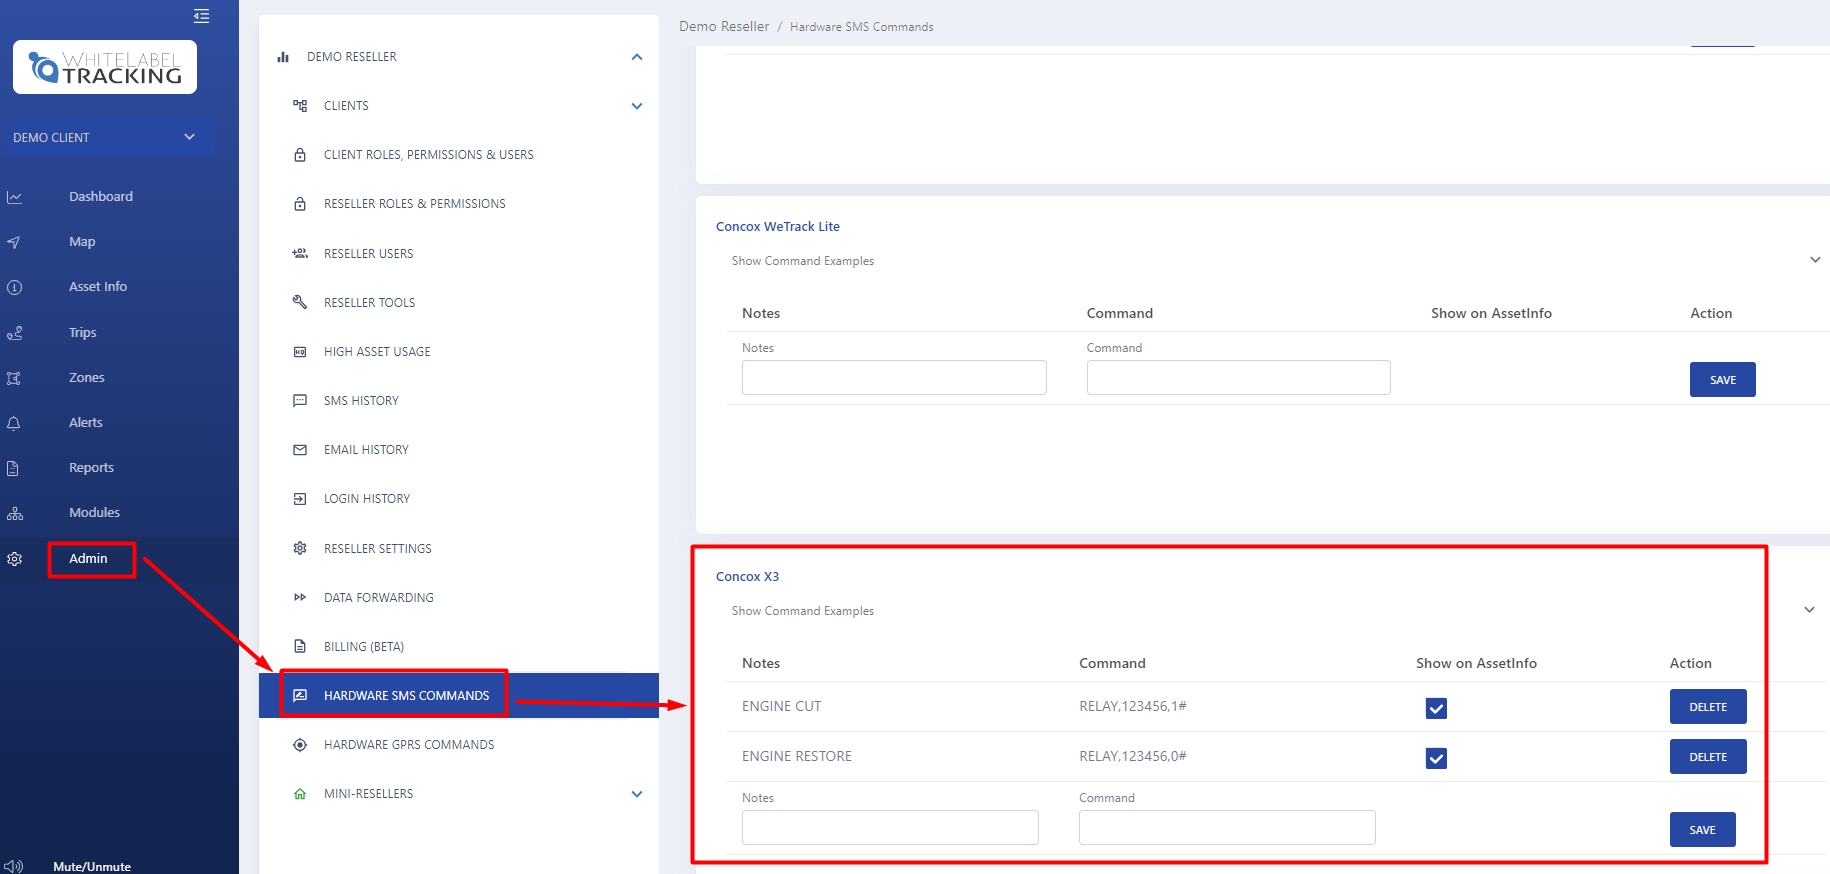The image size is (1830, 874).
Task: Open the Admin menu item
Action: [x=88, y=559]
